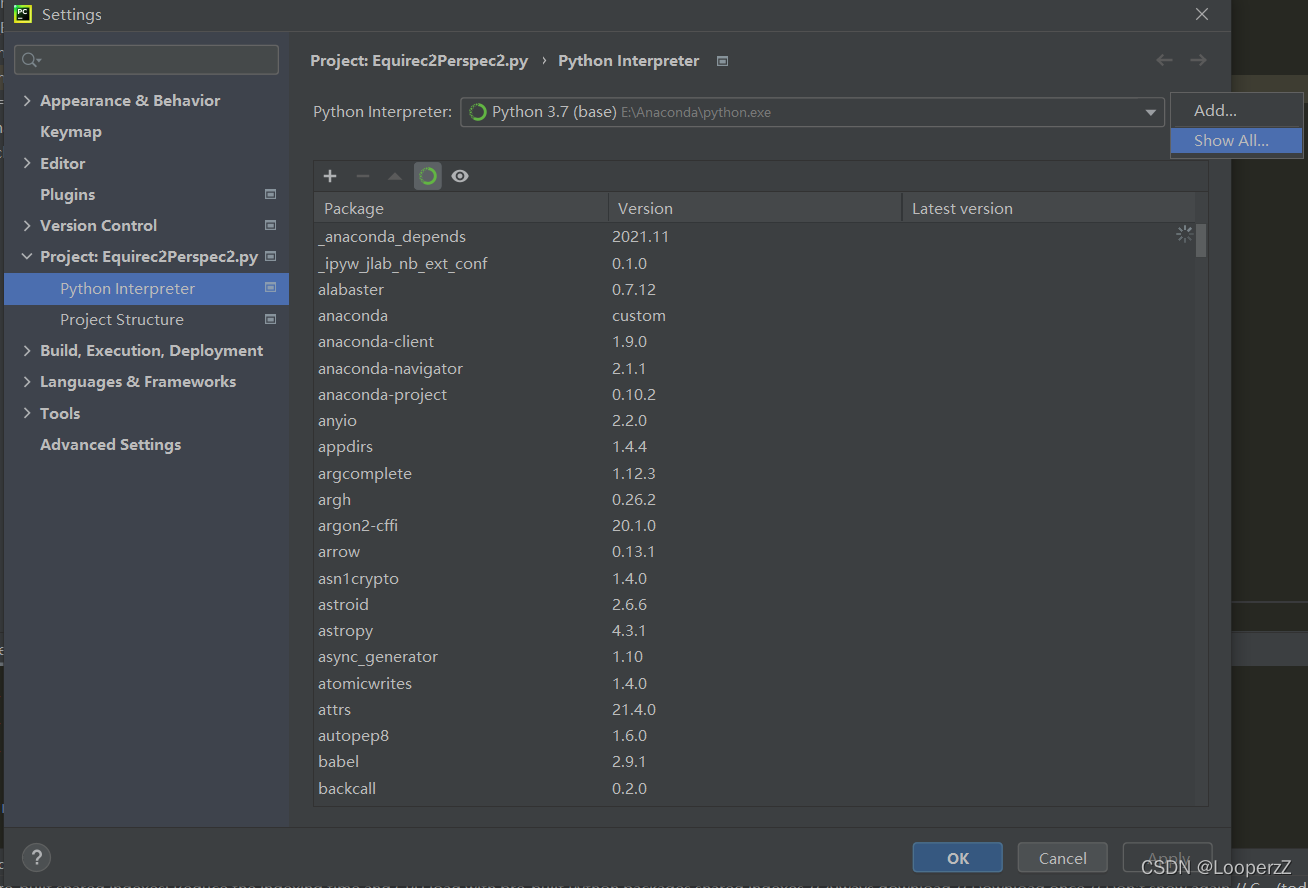Select the _ipyw_jlab_nb_ext_conf package row
Viewport: 1308px width, 888px height.
755,263
